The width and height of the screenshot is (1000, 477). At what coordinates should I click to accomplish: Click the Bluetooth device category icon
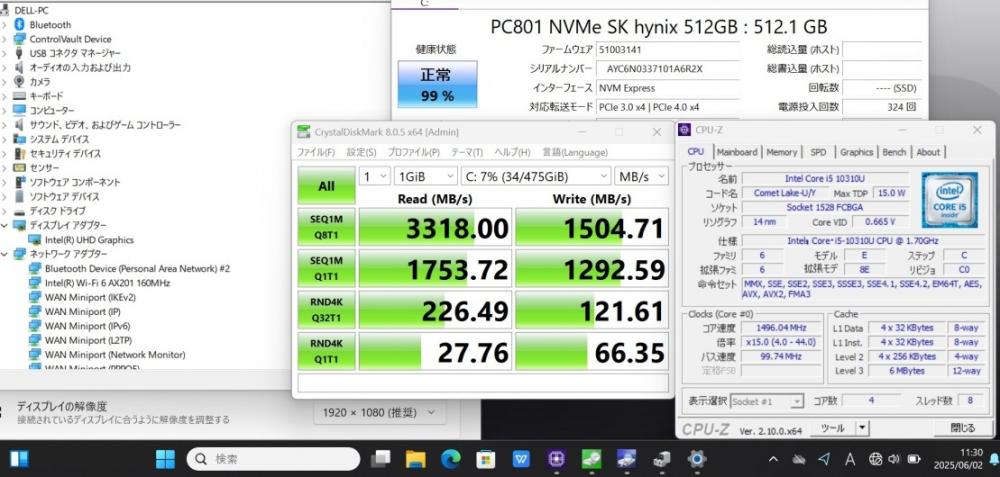pos(19,24)
